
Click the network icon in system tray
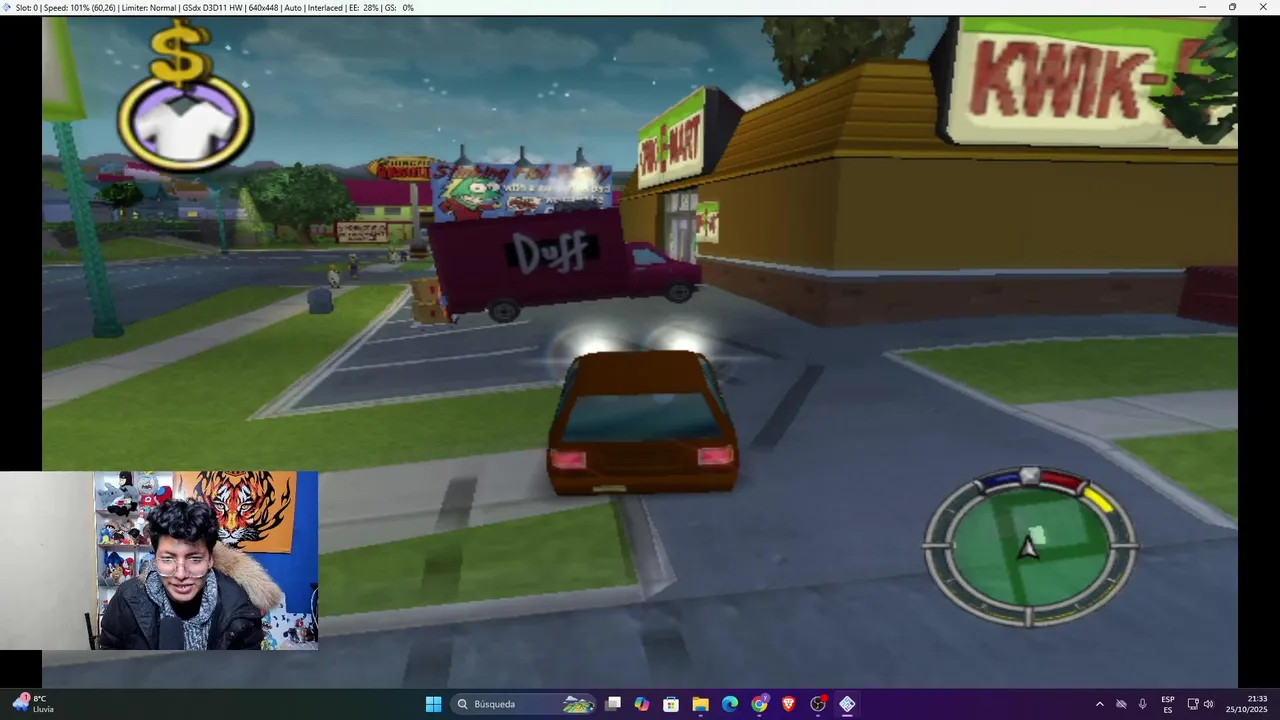[1193, 704]
